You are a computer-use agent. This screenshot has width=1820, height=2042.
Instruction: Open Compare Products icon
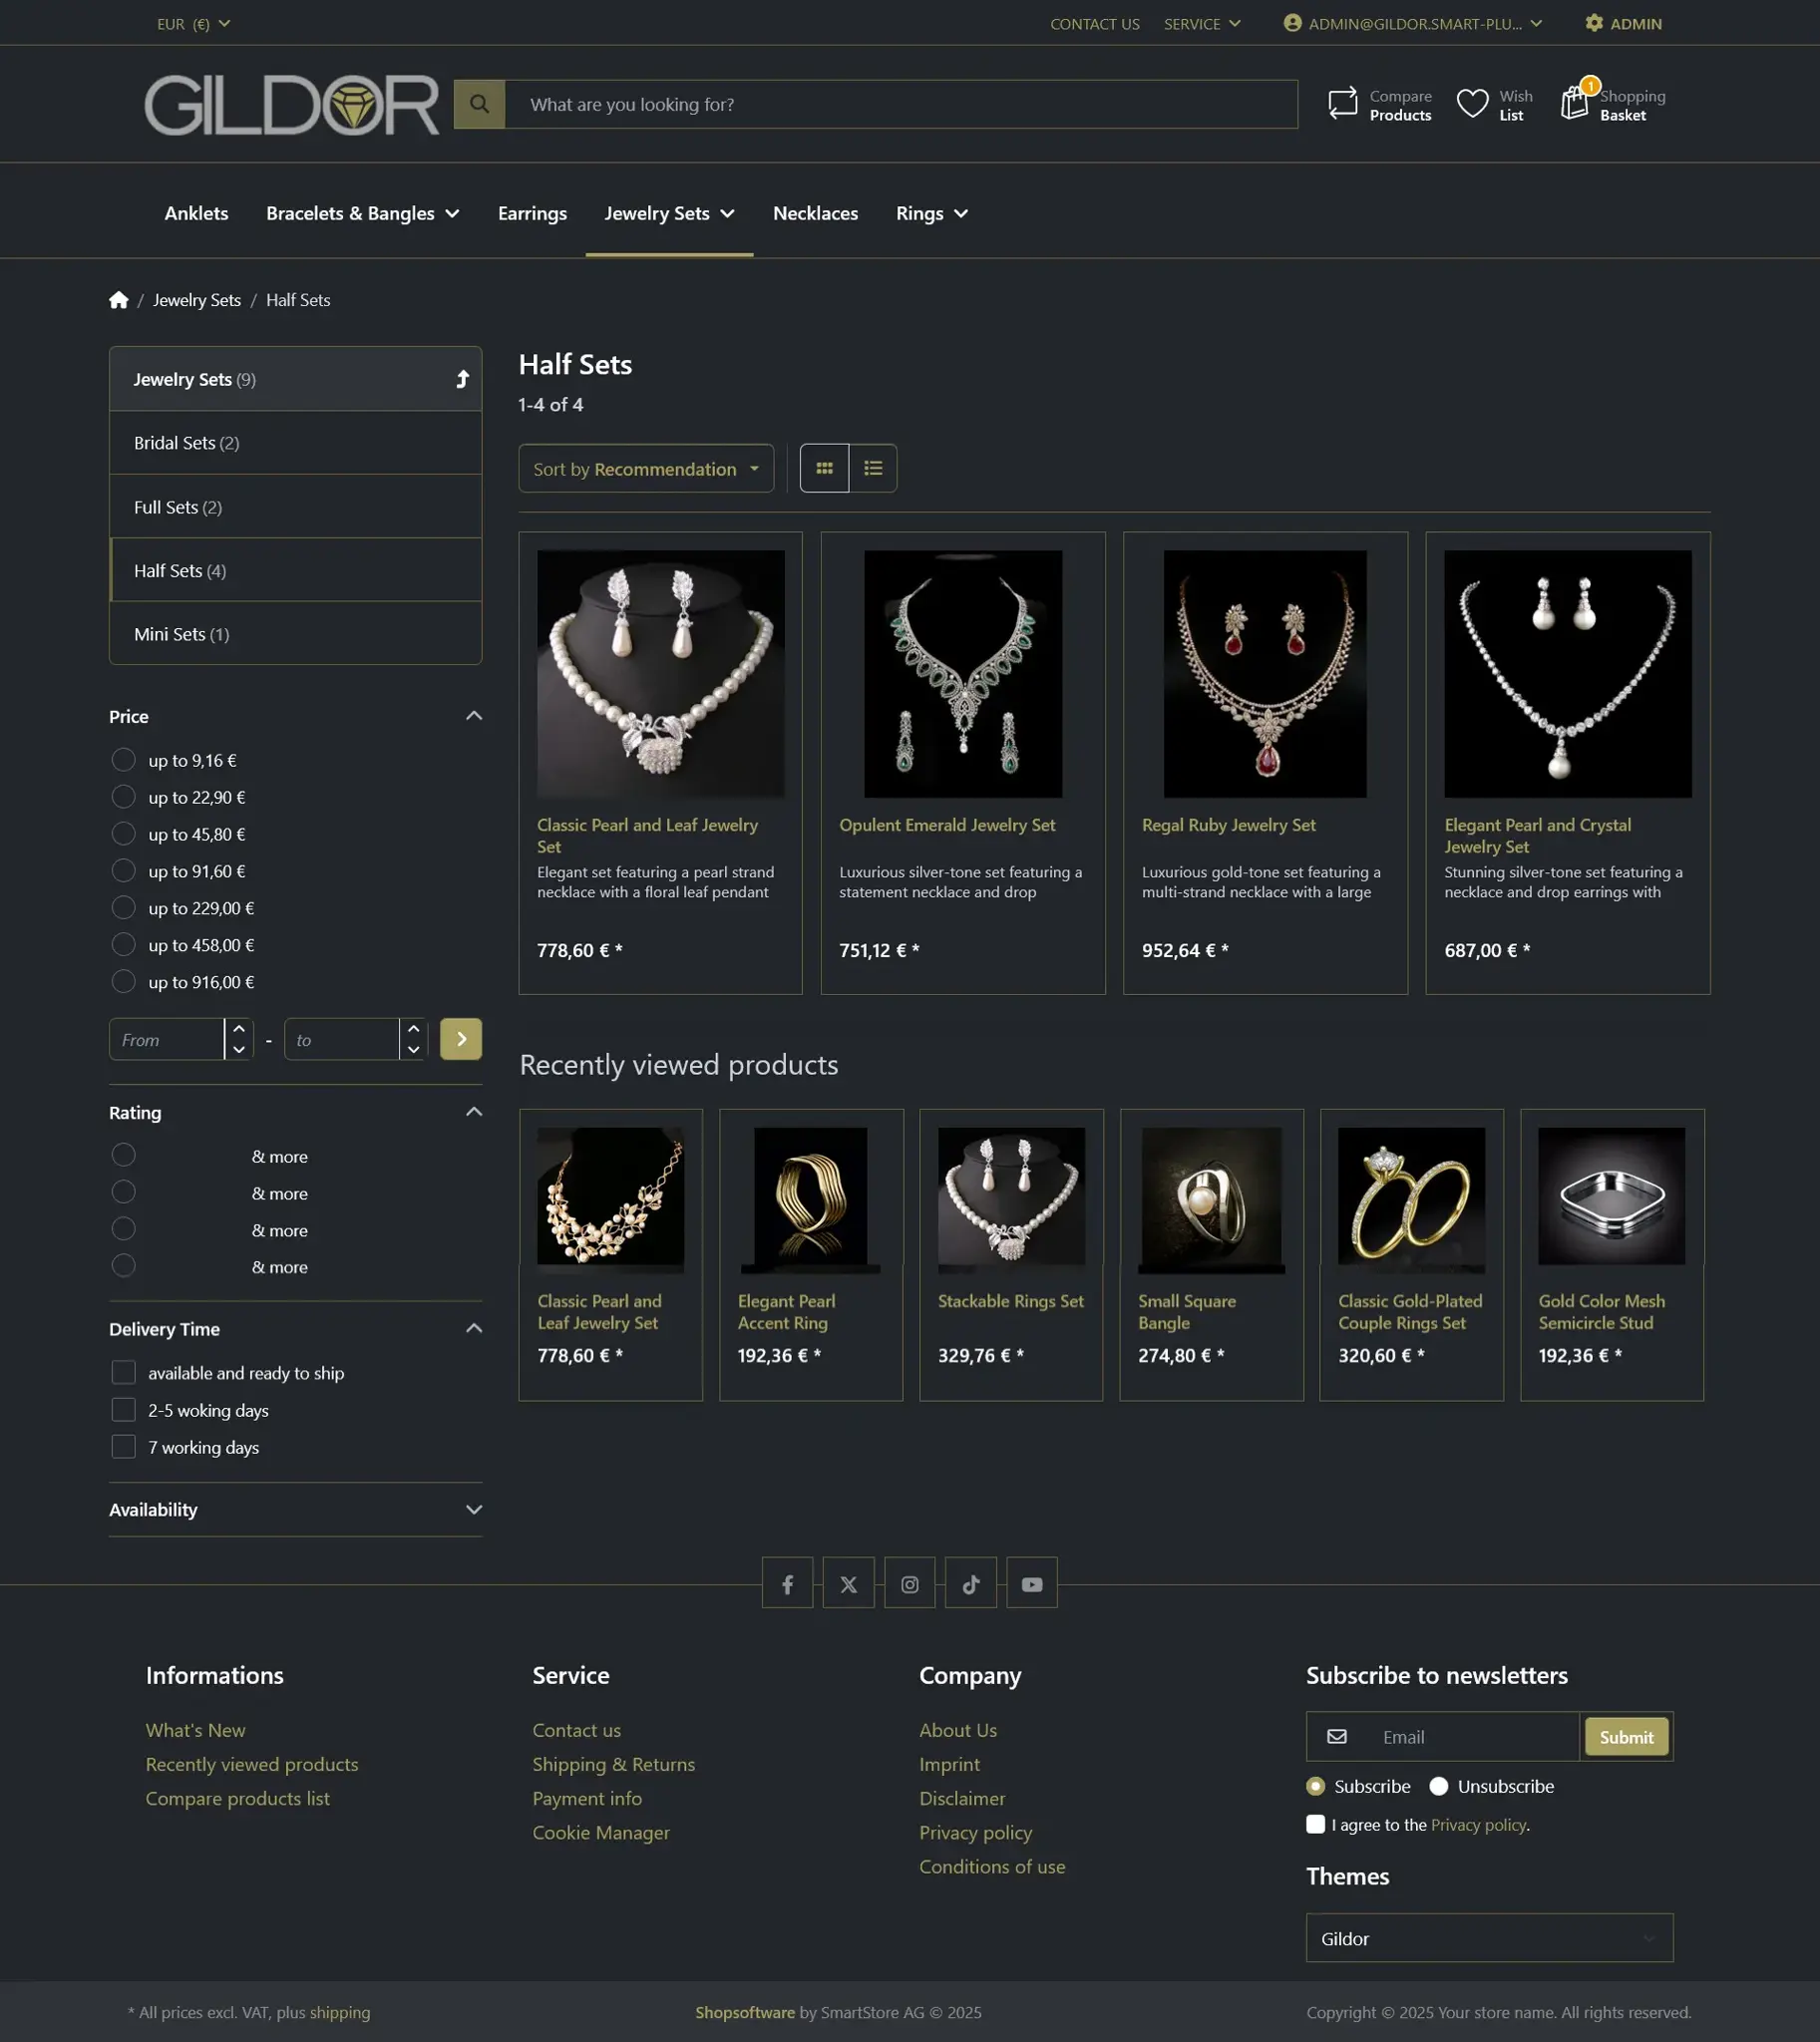pos(1342,103)
